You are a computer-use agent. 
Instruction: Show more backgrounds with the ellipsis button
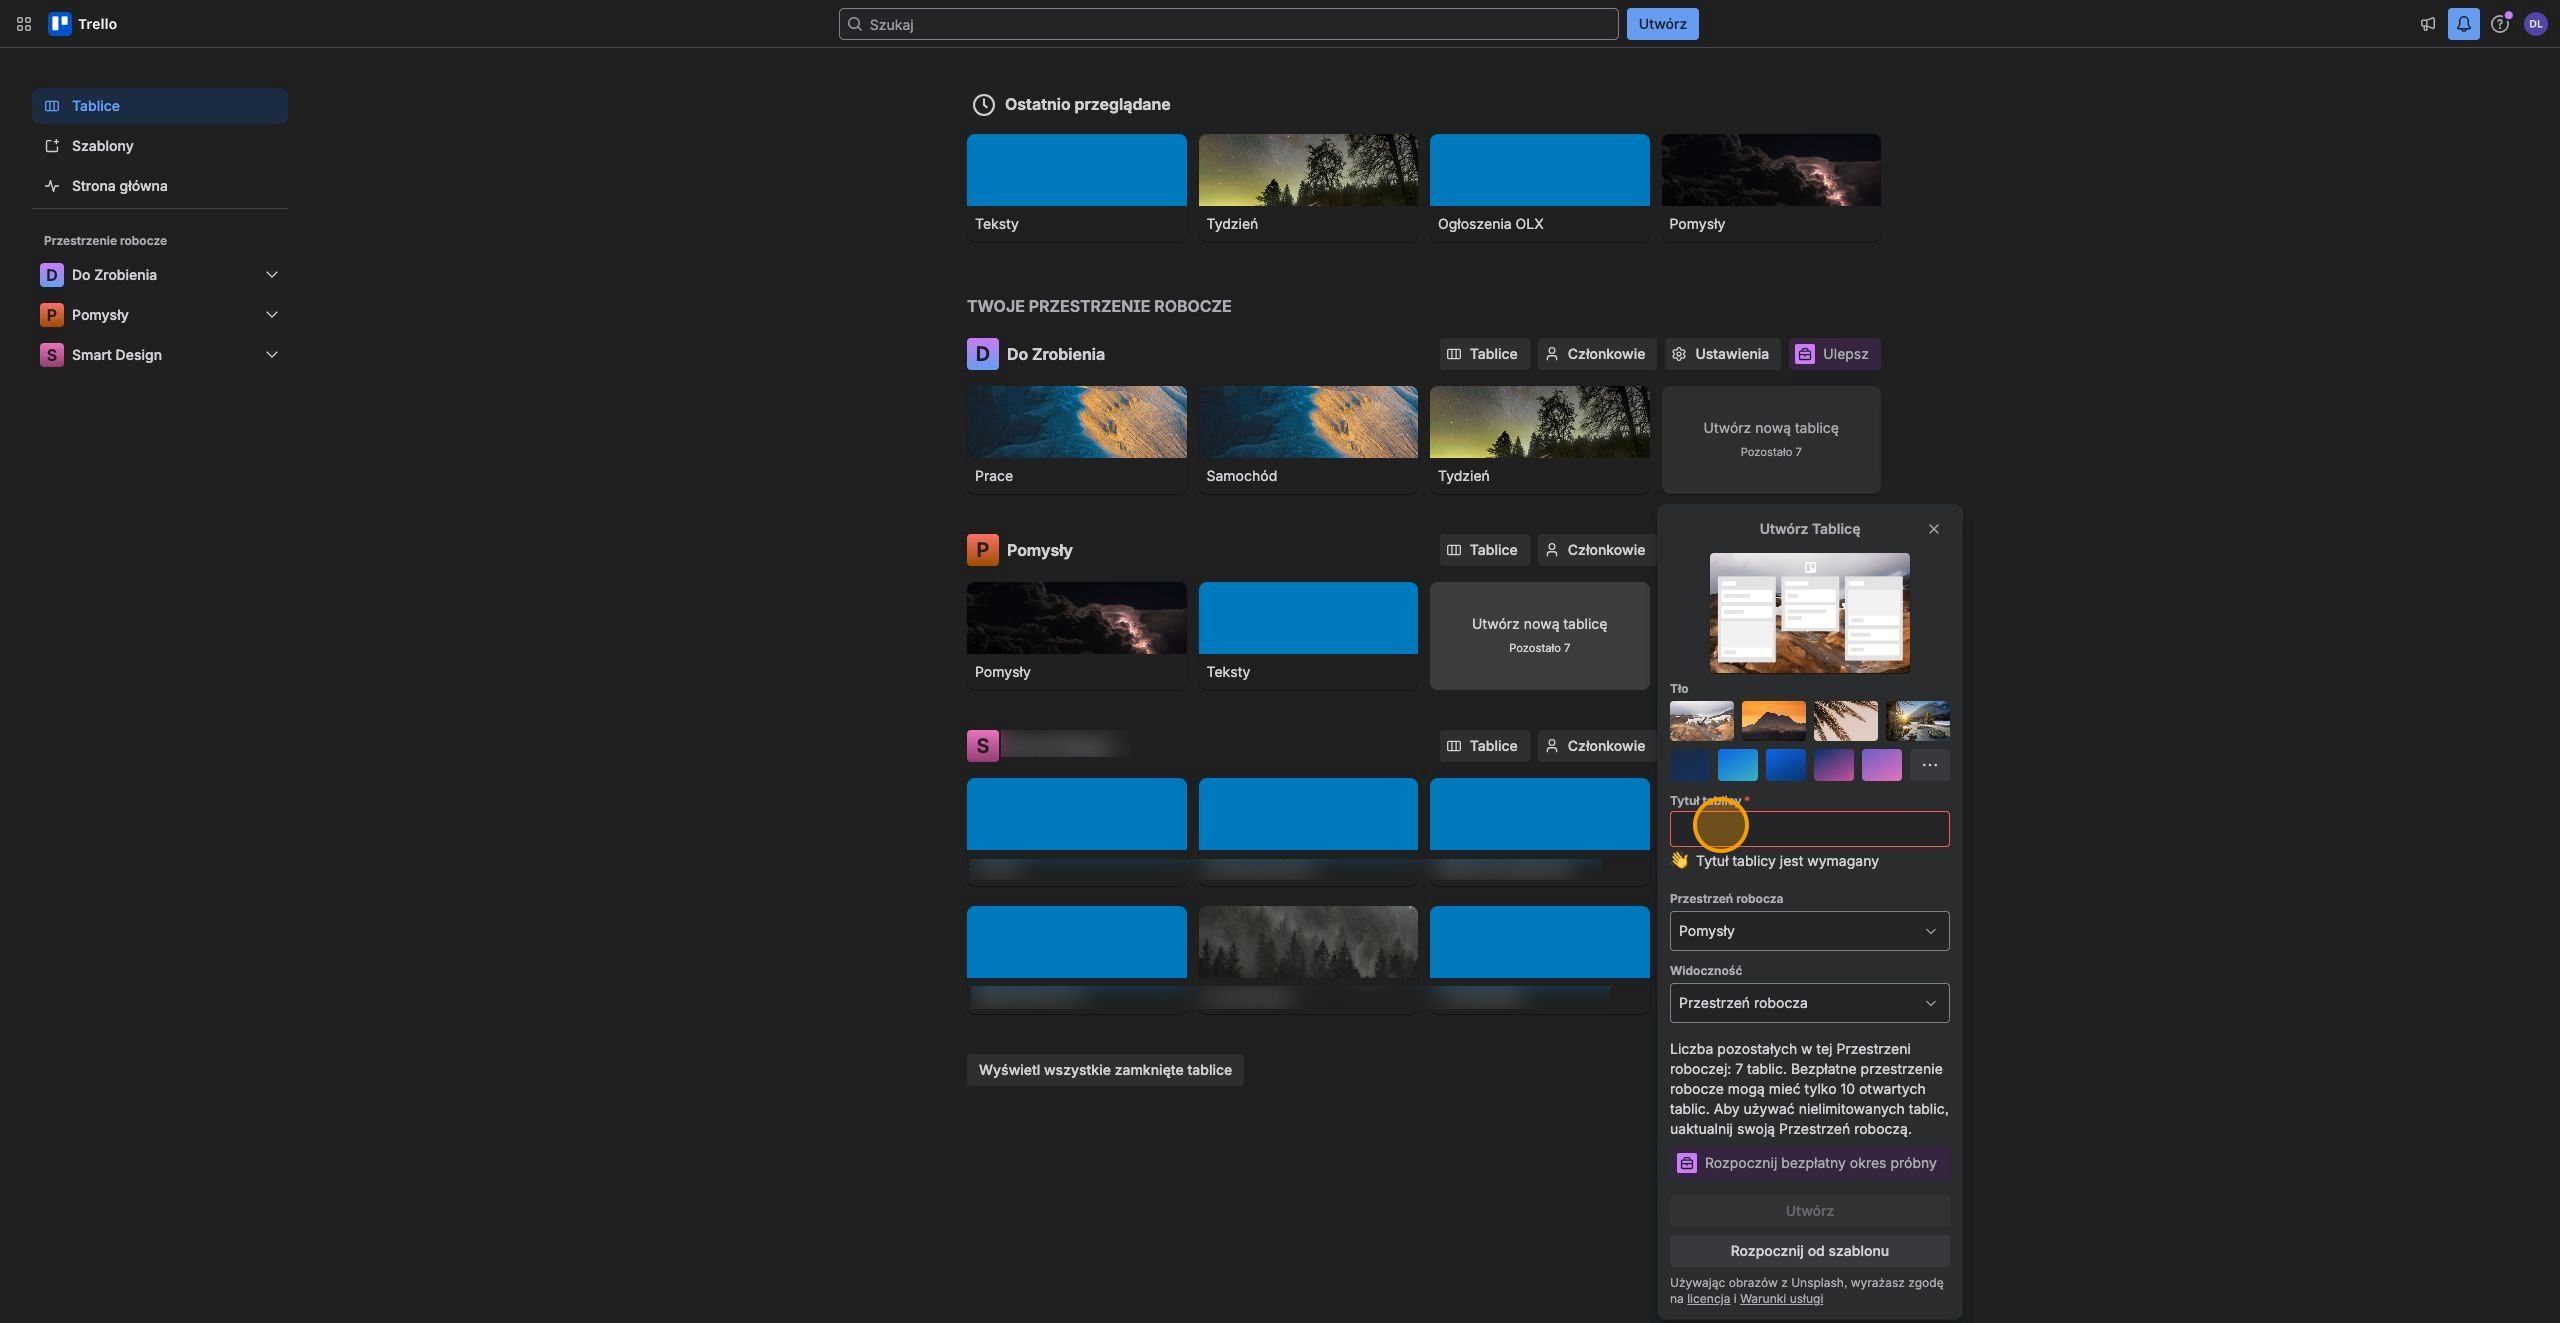click(x=1930, y=765)
